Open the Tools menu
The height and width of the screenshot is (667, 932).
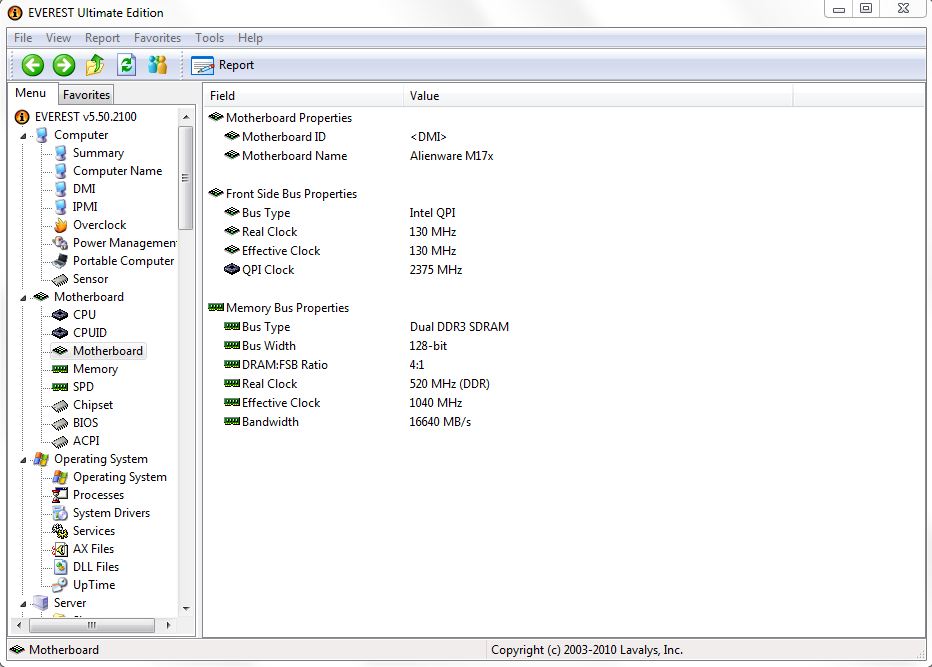coord(209,38)
